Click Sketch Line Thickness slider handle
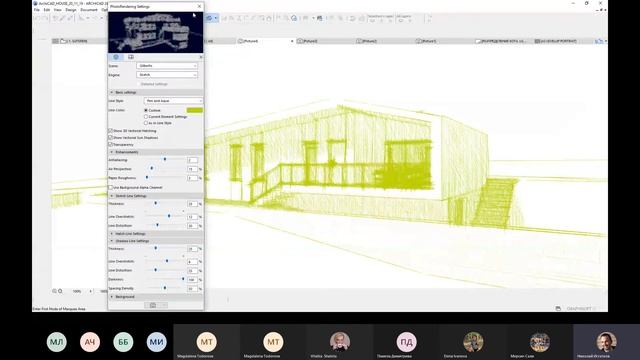Viewport: 640px width, 360px height. 156,203
